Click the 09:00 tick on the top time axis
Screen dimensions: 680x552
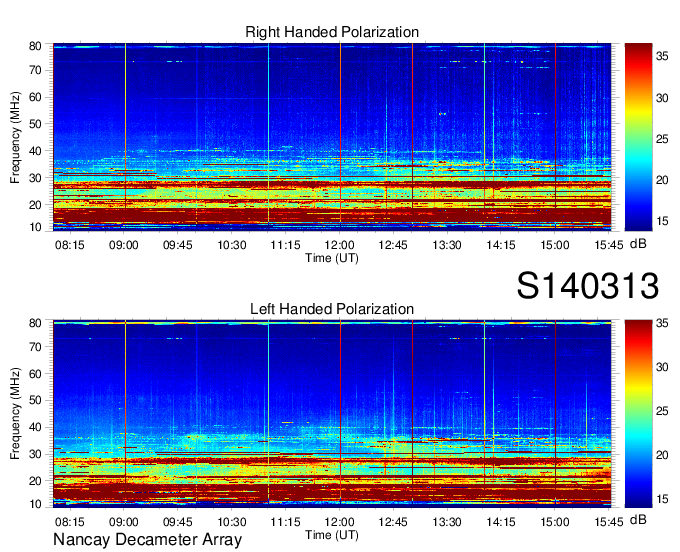pyautogui.click(x=124, y=245)
